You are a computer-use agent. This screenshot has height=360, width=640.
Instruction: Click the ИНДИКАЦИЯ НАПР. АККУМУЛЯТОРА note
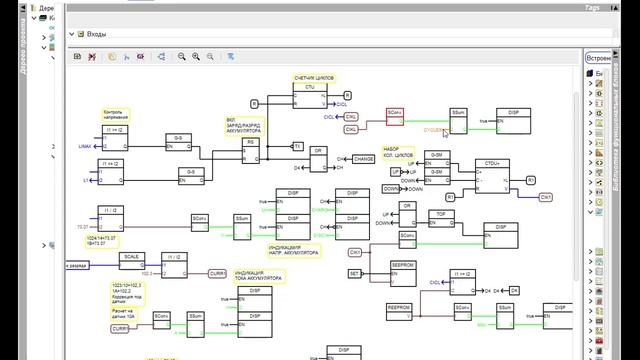294,250
